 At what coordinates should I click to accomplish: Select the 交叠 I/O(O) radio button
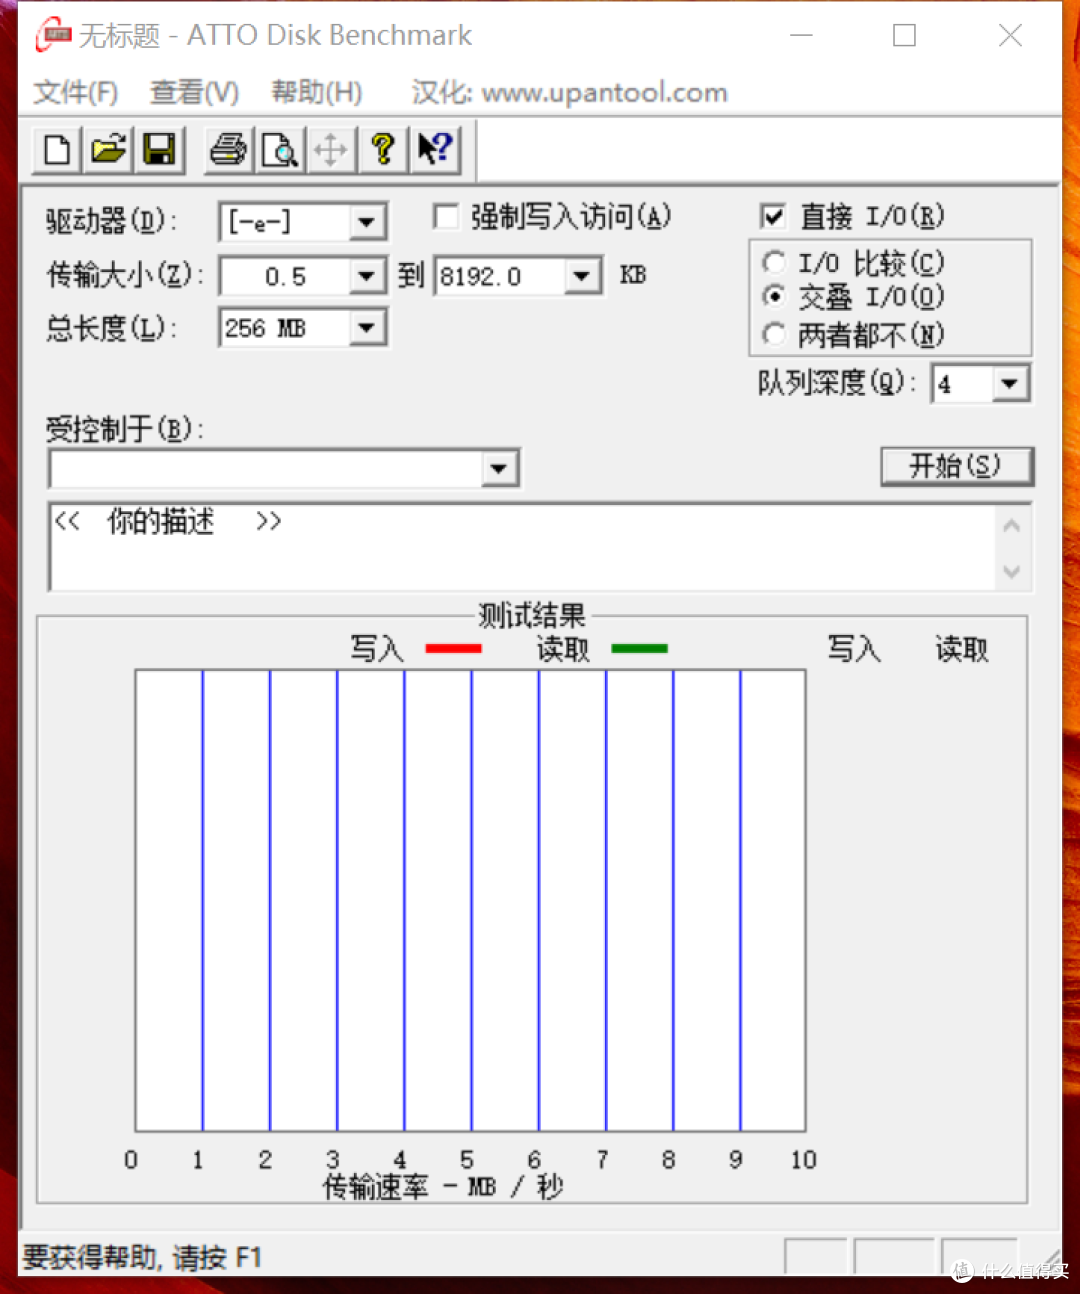pyautogui.click(x=773, y=297)
